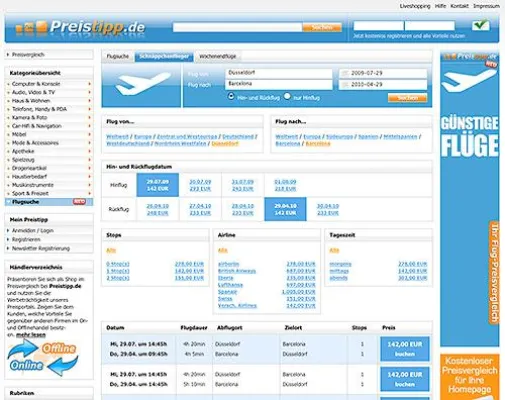Open the Flugsuche sidebar entry
This screenshot has width=505, height=400.
[49, 202]
